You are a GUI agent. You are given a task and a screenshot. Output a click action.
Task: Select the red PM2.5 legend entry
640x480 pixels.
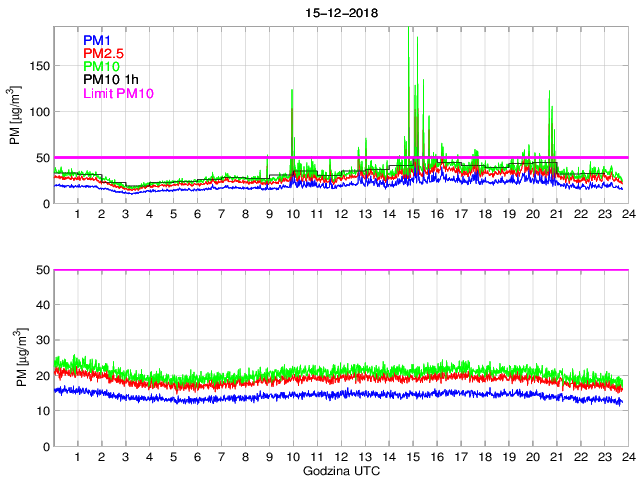tap(103, 53)
